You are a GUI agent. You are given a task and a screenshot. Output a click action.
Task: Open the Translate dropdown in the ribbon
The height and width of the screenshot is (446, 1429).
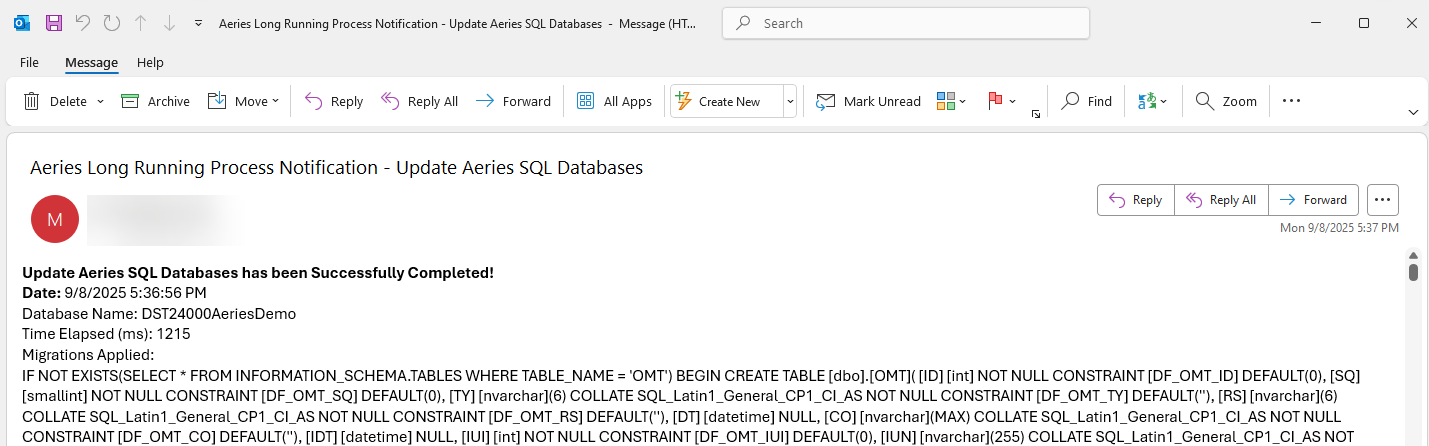coord(1153,101)
